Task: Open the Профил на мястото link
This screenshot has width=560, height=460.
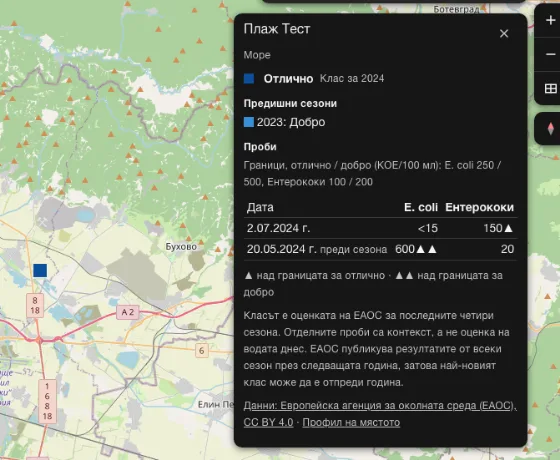Action: click(x=351, y=422)
